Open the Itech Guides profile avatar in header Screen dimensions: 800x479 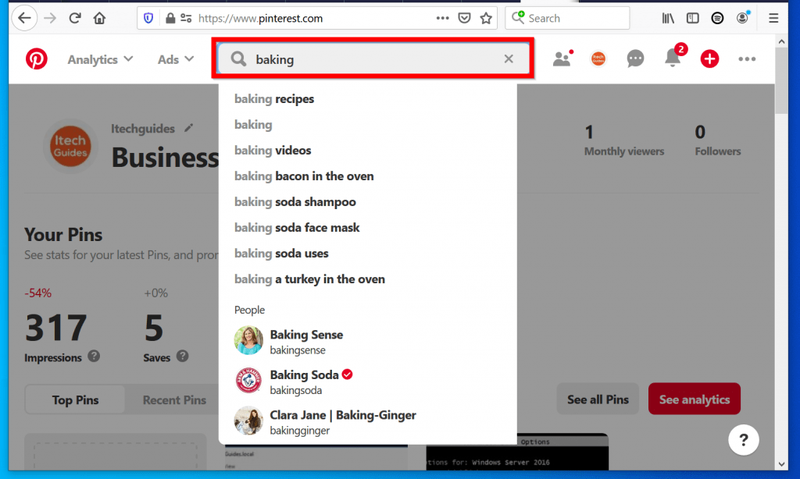pyautogui.click(x=598, y=59)
